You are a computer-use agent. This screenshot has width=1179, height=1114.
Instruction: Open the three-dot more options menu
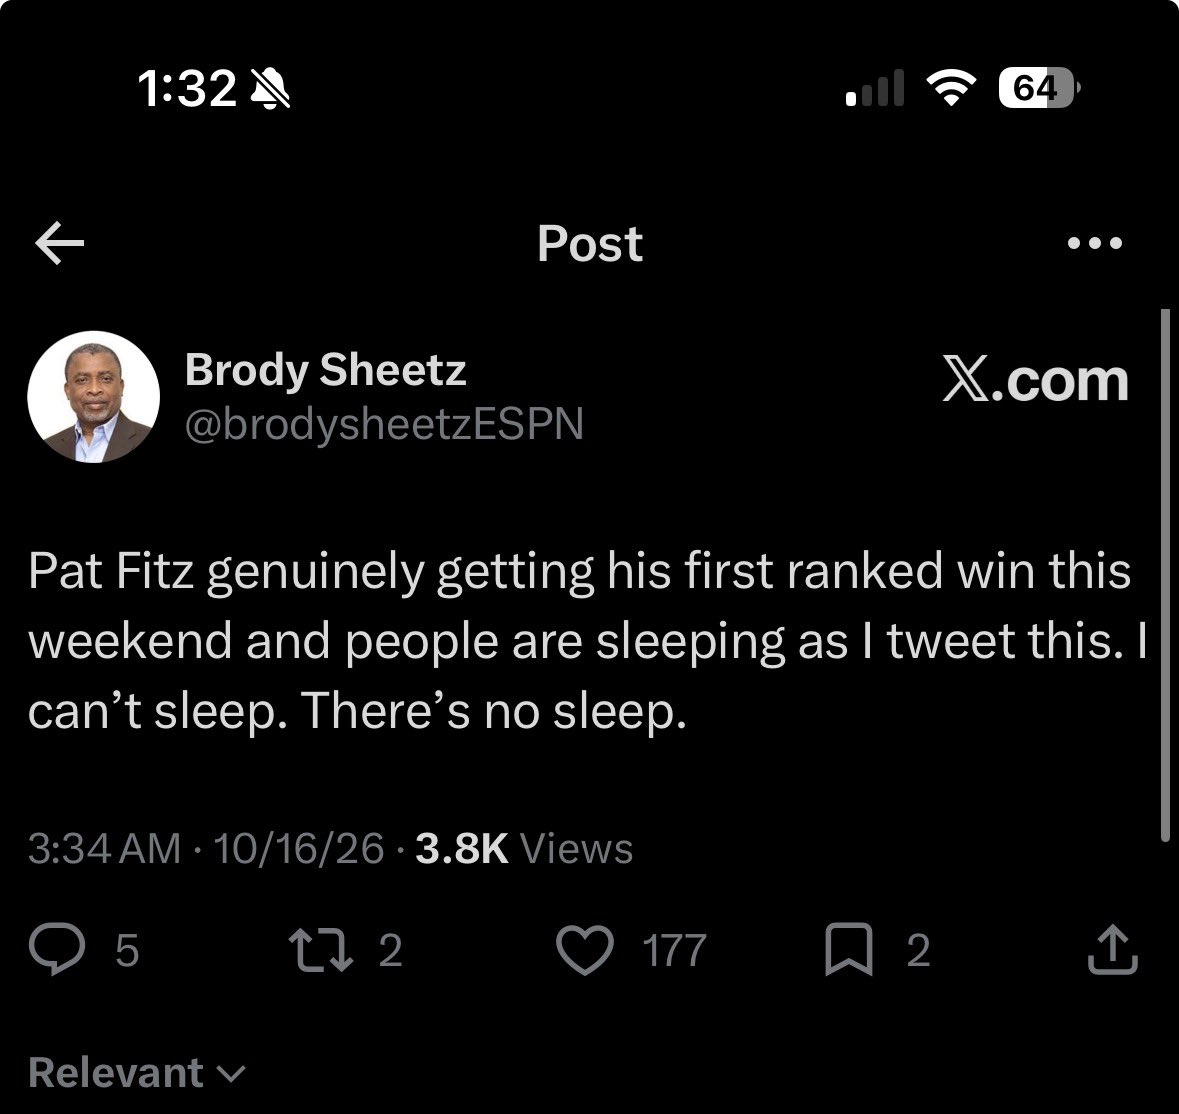1095,243
